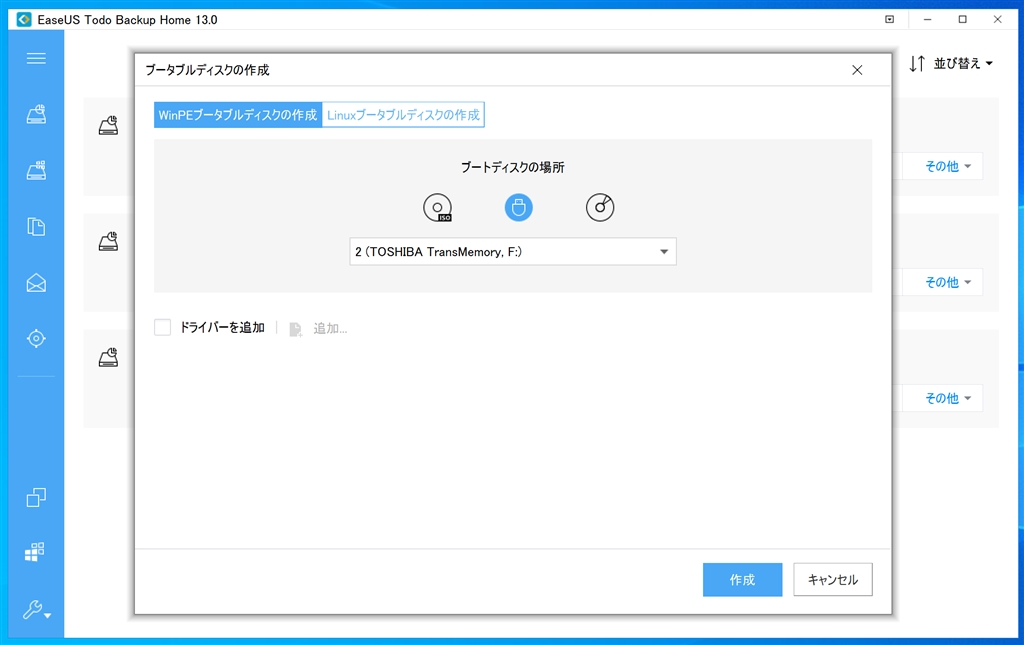This screenshot has height=645, width=1024.
Task: Select CD/DVD boot disk location
Action: click(x=600, y=208)
